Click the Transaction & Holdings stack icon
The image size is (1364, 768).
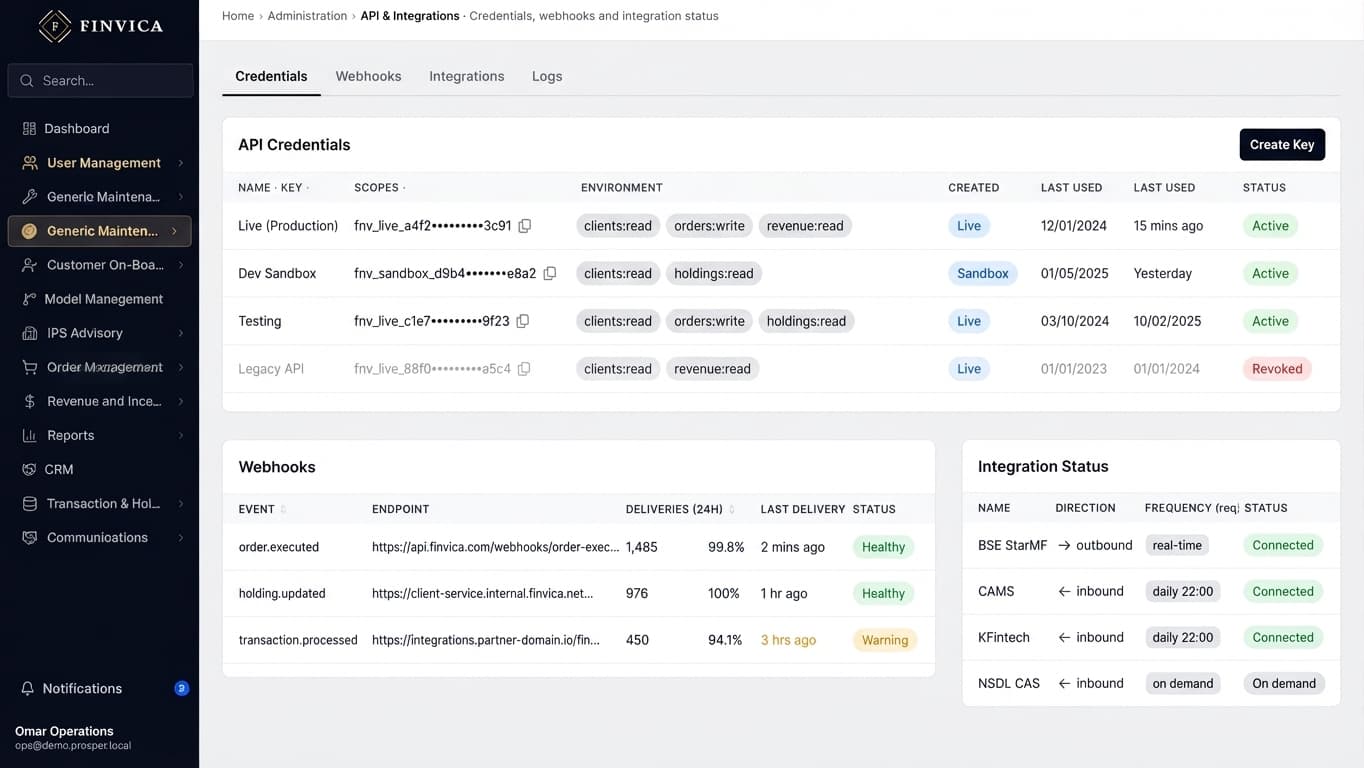[29, 503]
